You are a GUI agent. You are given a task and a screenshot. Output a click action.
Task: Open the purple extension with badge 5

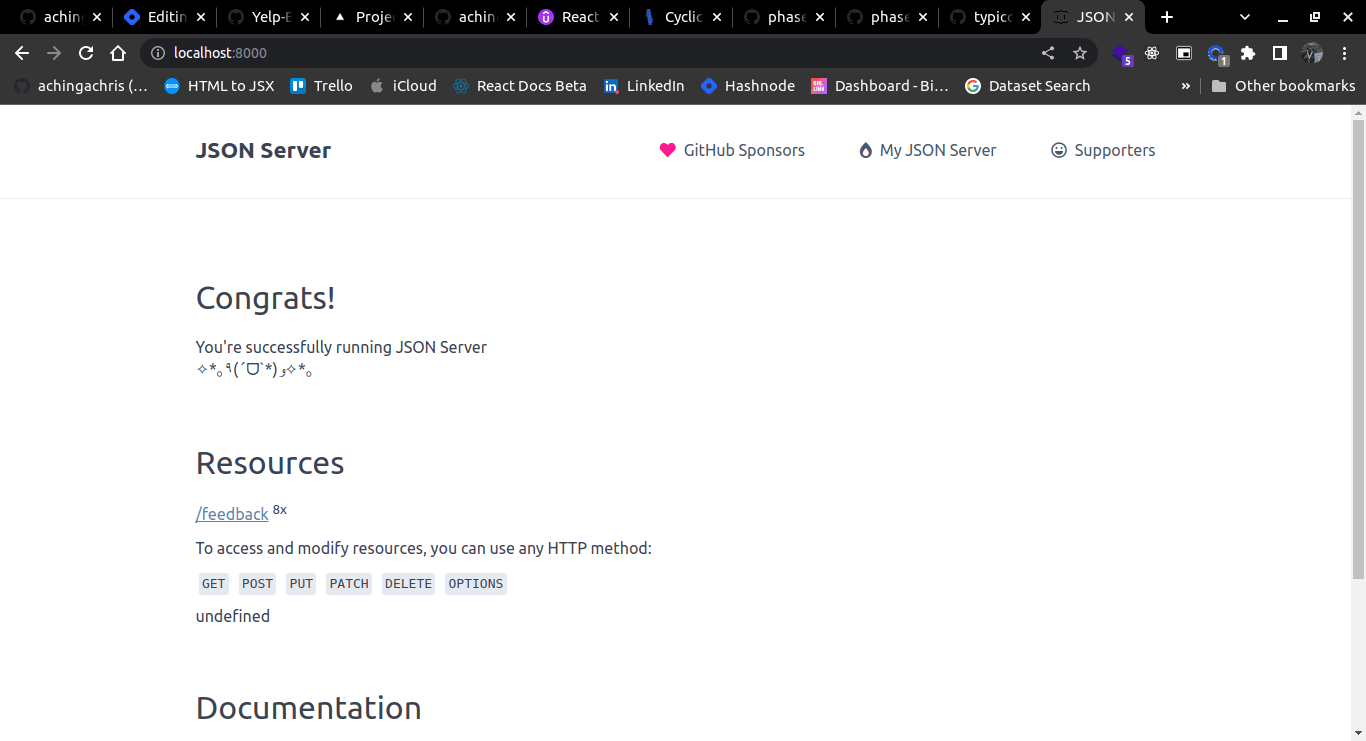(1122, 54)
